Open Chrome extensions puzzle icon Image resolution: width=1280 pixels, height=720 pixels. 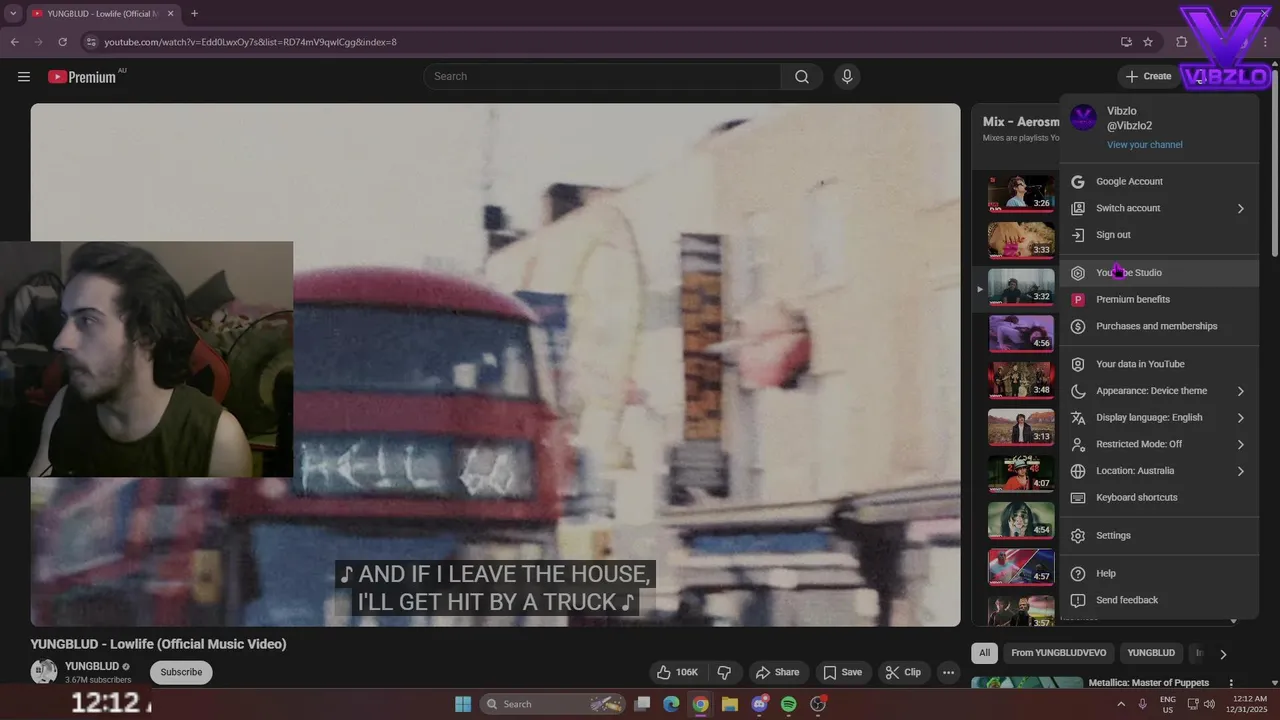click(x=1182, y=42)
